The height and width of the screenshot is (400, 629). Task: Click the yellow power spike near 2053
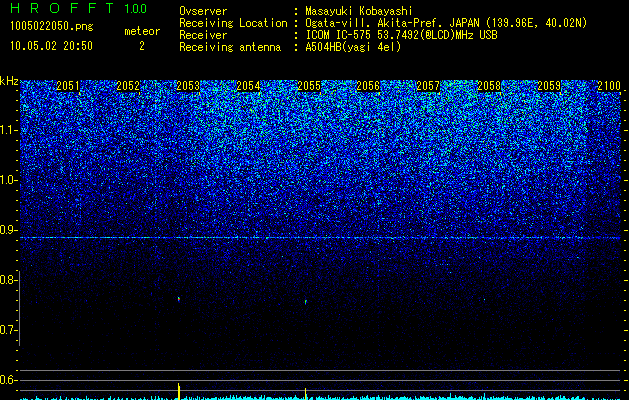click(x=179, y=391)
